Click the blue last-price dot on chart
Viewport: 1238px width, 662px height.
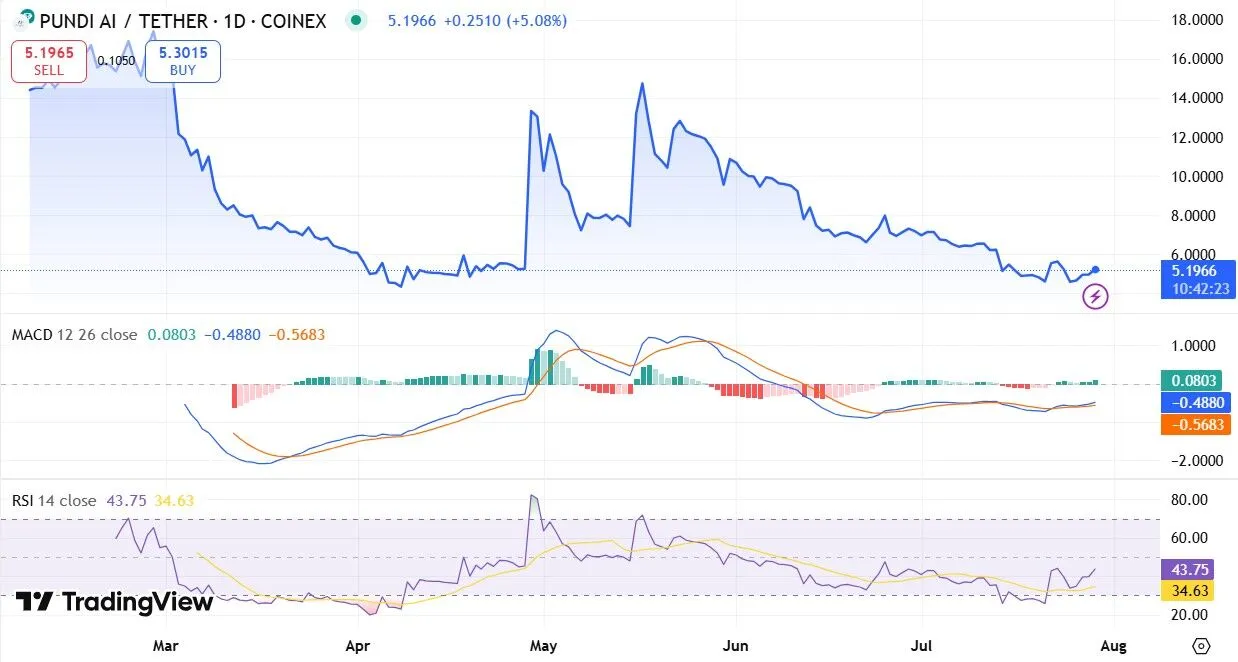click(x=1096, y=270)
